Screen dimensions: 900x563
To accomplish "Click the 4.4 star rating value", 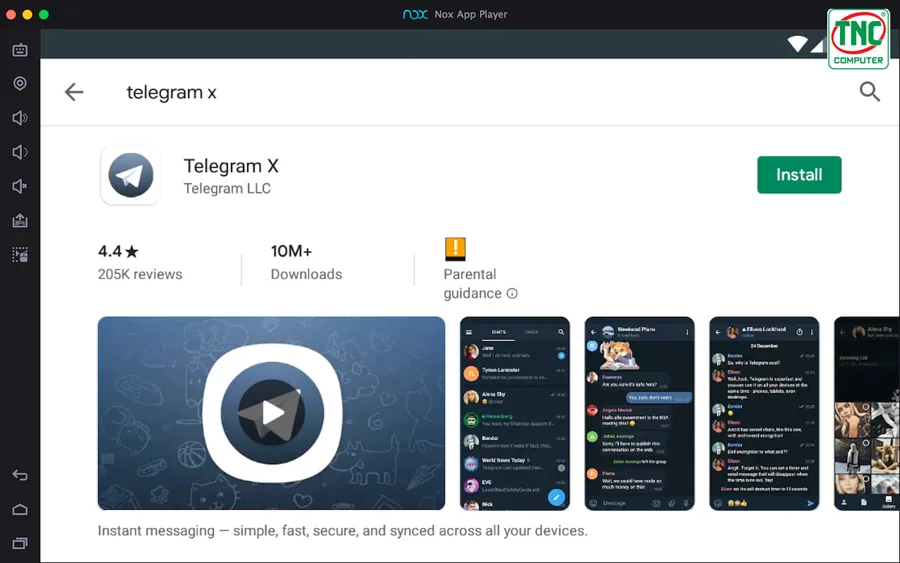I will [x=118, y=251].
